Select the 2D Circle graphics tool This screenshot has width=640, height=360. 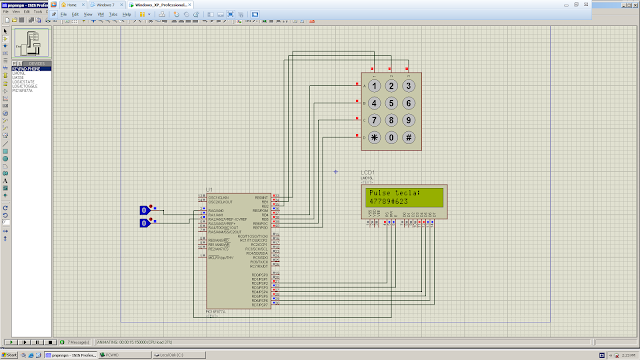pyautogui.click(x=5, y=159)
